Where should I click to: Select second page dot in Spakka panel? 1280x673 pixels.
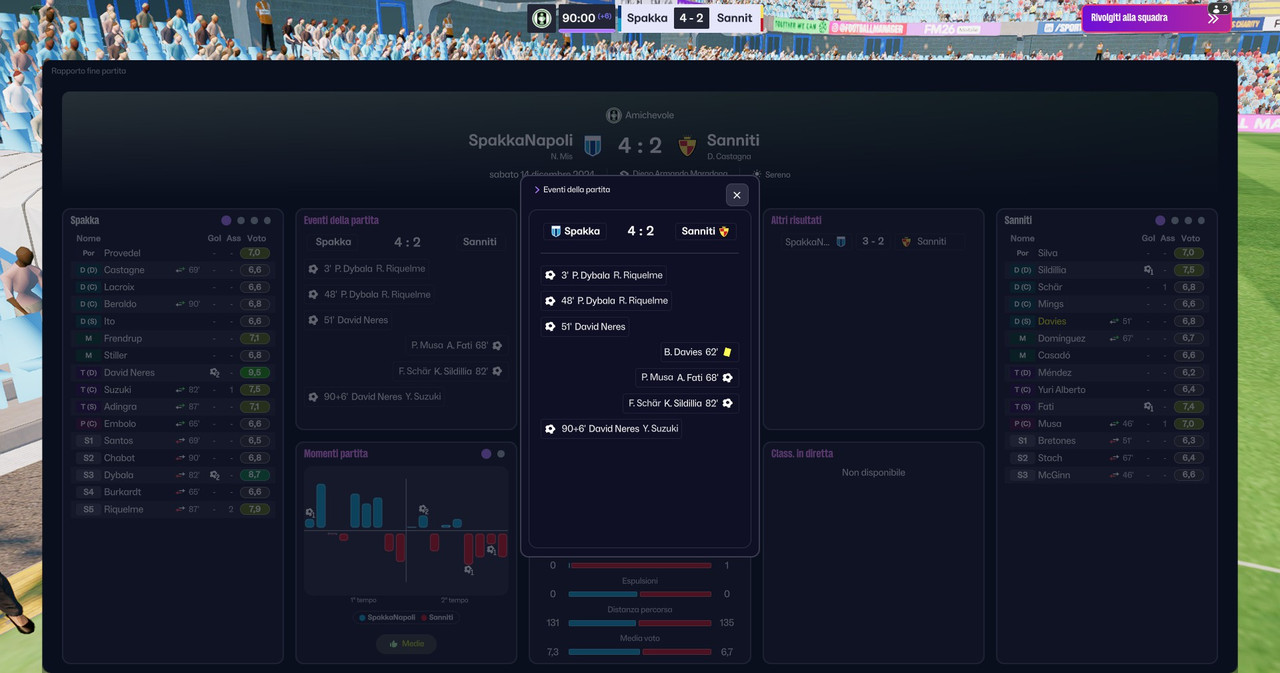click(241, 220)
